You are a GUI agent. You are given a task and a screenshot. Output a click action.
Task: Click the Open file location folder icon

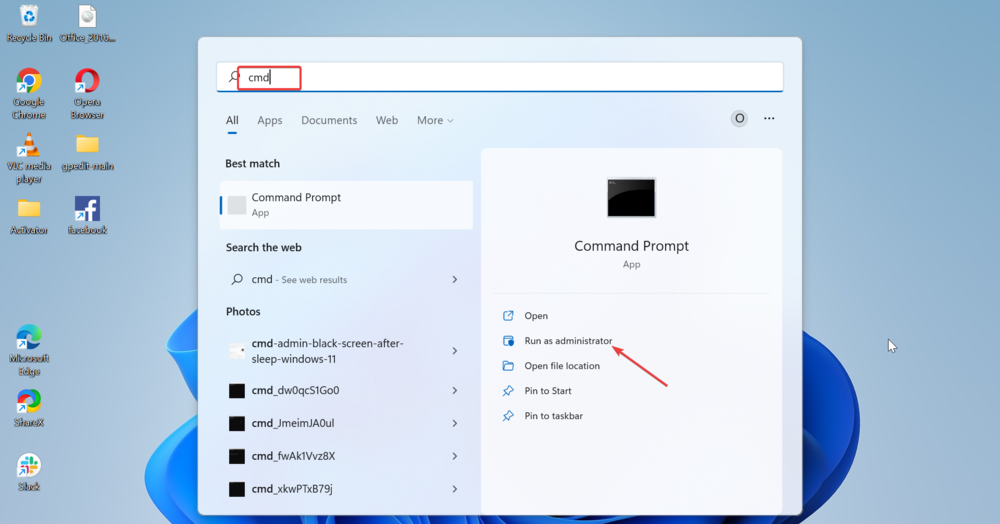[508, 366]
